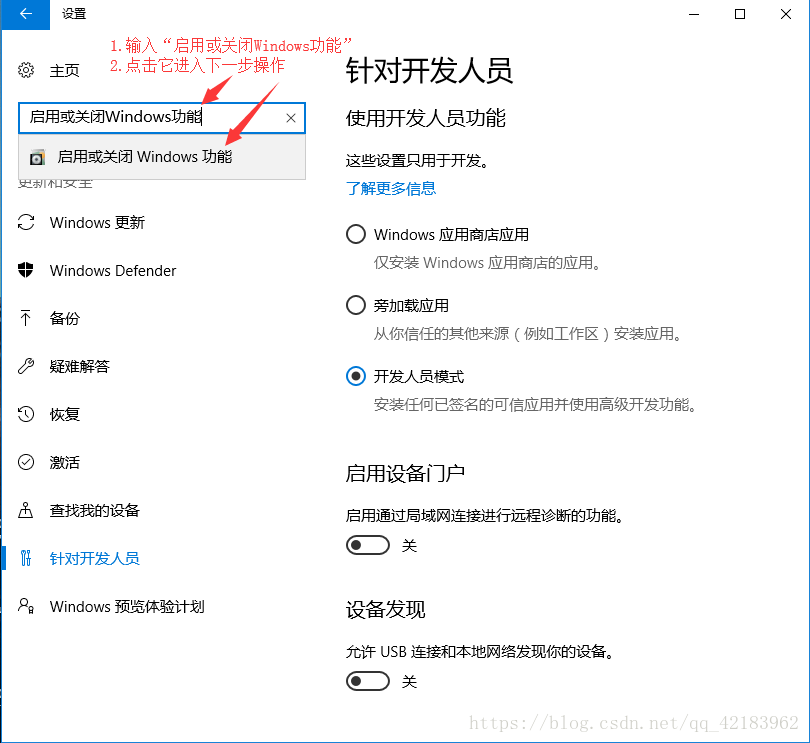Select the 启用或关闭 Windows 功能 search suggestion

click(162, 157)
